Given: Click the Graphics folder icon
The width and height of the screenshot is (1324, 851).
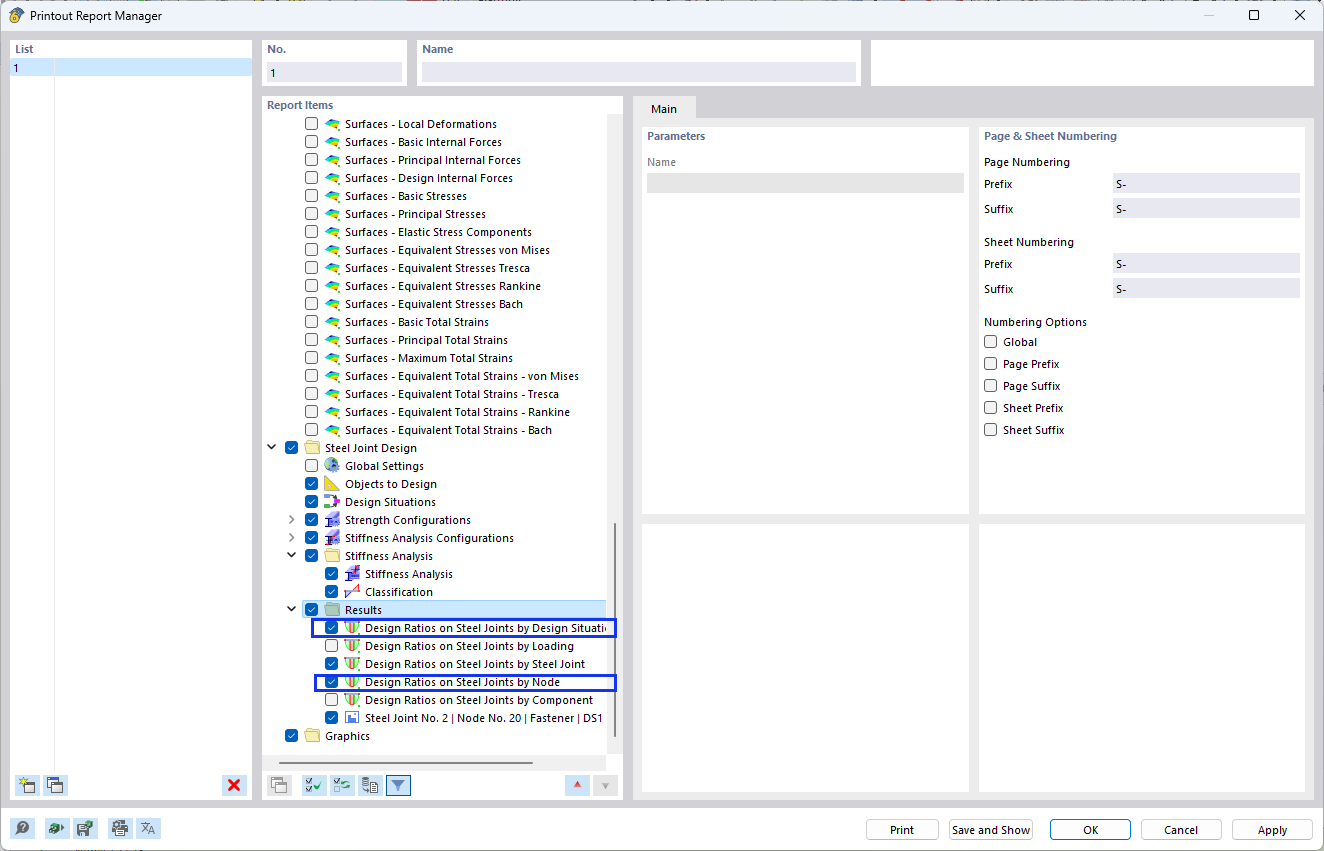Looking at the screenshot, I should (x=312, y=736).
